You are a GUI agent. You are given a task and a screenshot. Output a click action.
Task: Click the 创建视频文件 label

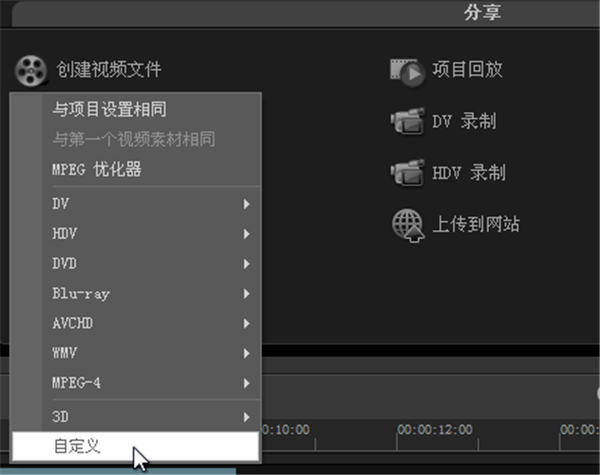point(109,70)
